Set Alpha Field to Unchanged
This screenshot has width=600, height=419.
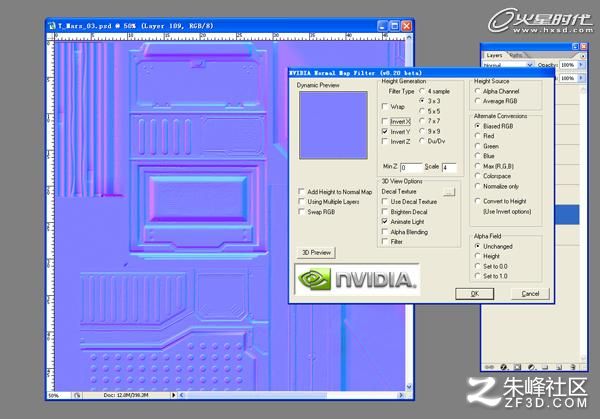[x=477, y=246]
